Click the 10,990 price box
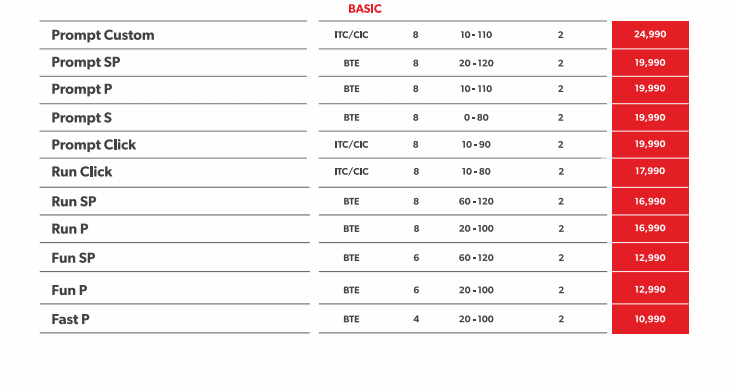730x392 pixels. [650, 319]
